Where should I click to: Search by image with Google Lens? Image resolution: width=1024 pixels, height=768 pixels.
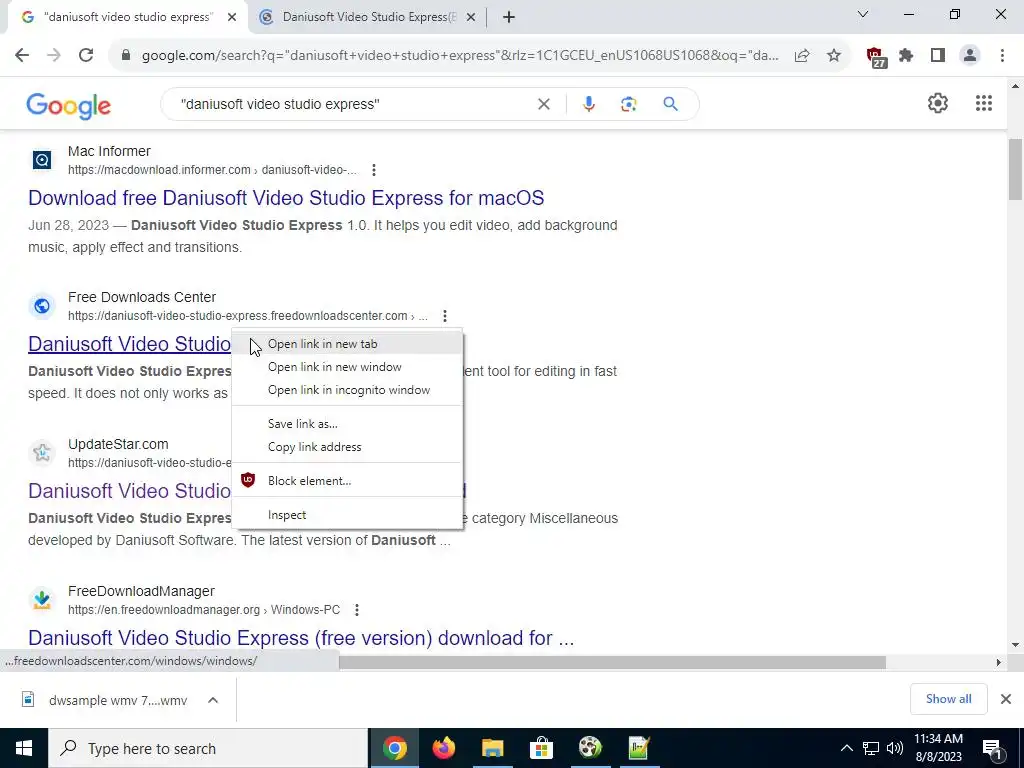tap(628, 104)
